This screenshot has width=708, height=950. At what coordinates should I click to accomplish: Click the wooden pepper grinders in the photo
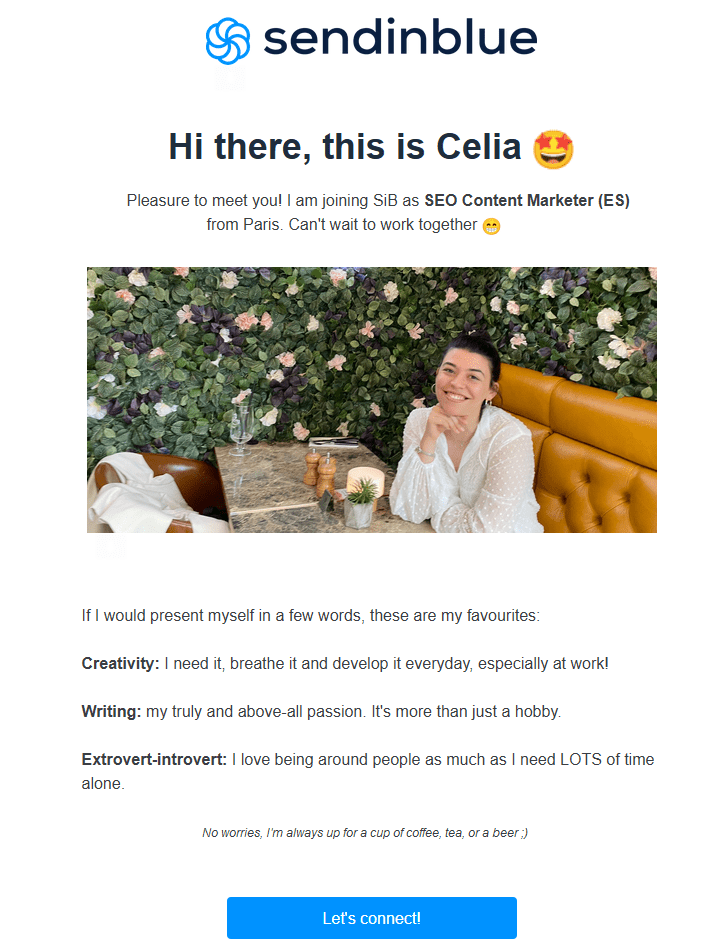pos(320,473)
